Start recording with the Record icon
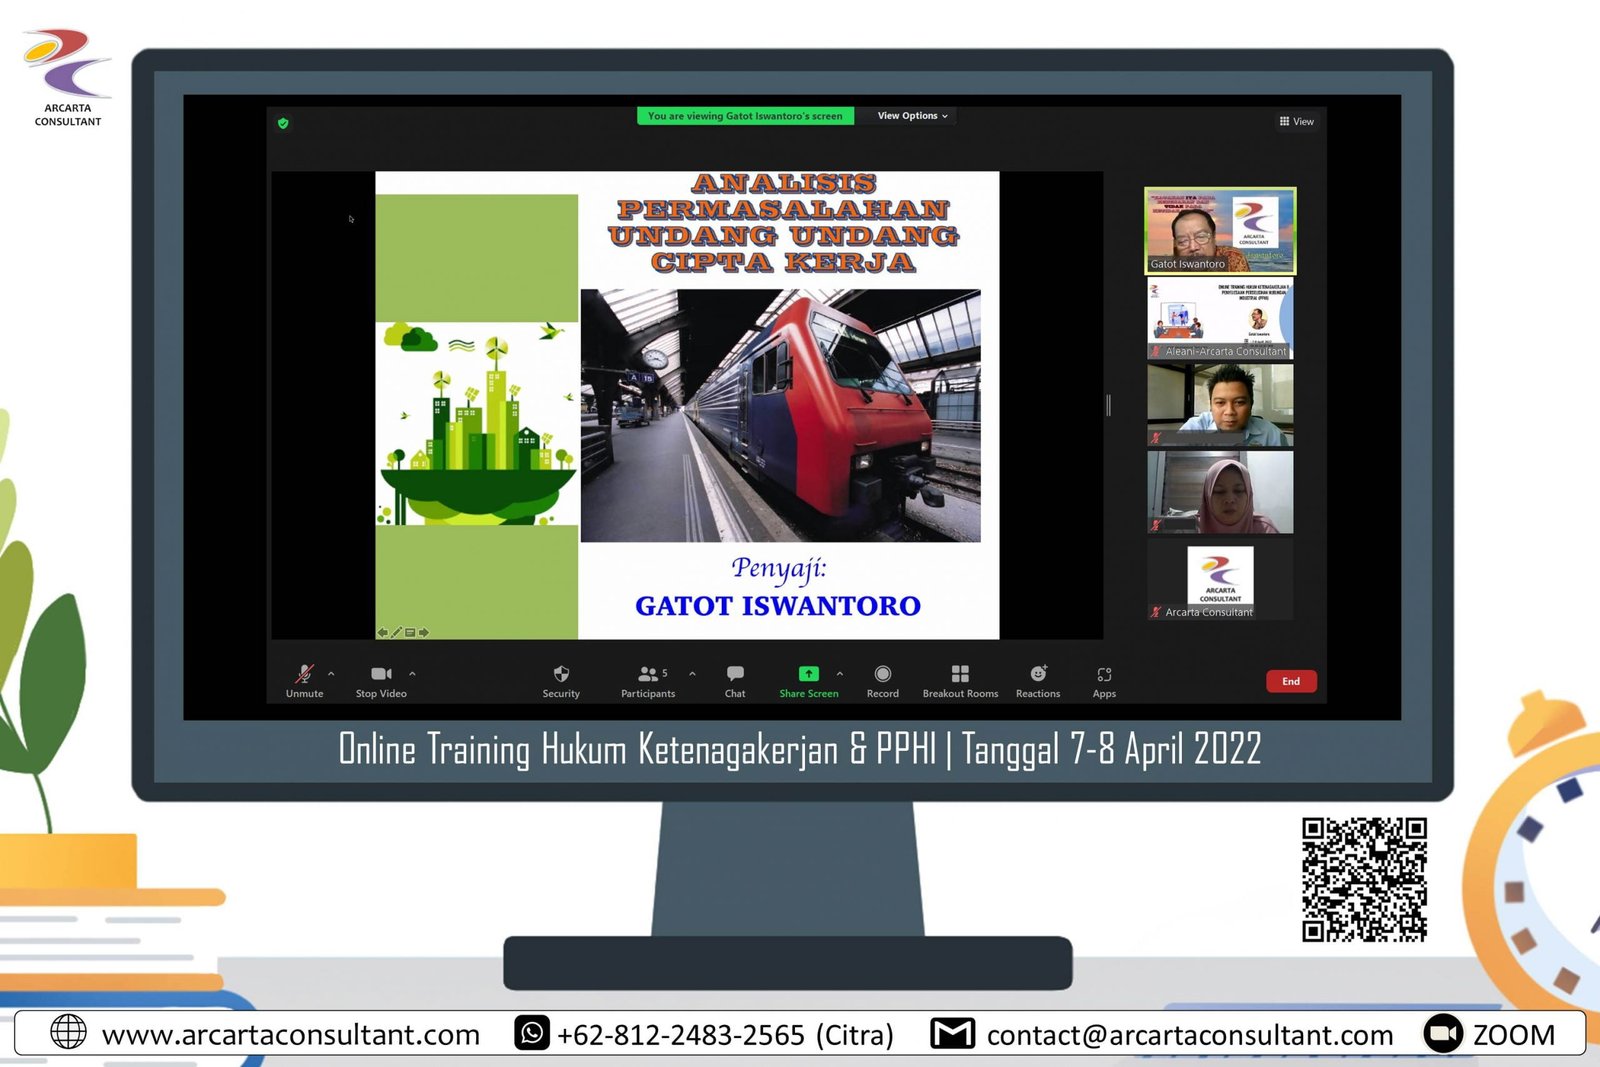This screenshot has height=1067, width=1600. [x=882, y=674]
